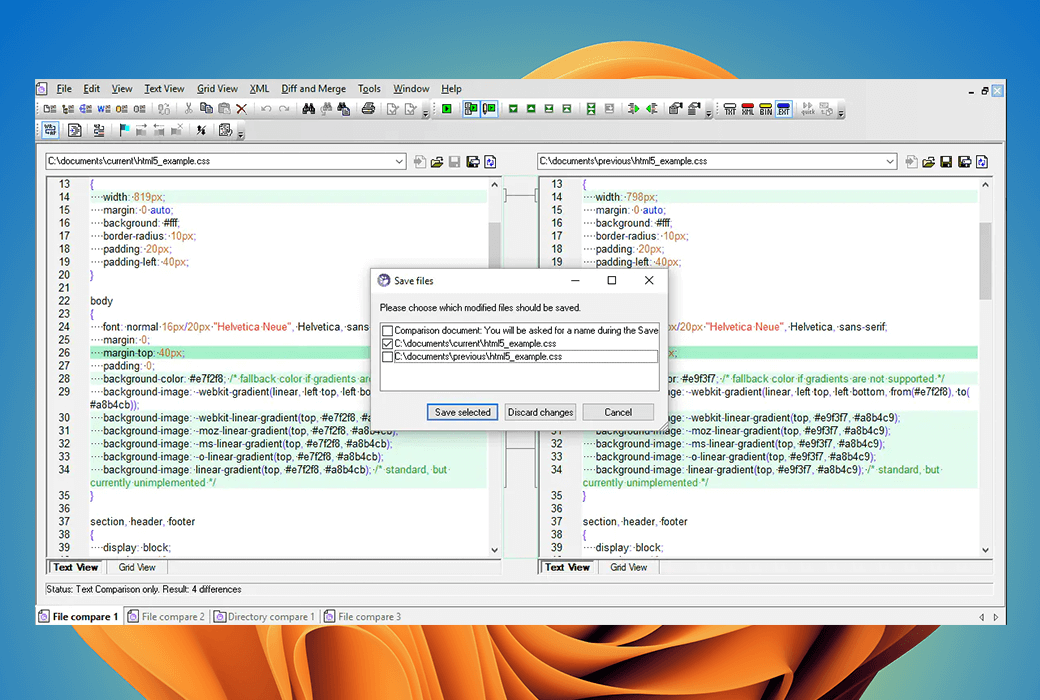Viewport: 1040px width, 700px height.
Task: Click the scissors Cut icon
Action: (x=188, y=109)
